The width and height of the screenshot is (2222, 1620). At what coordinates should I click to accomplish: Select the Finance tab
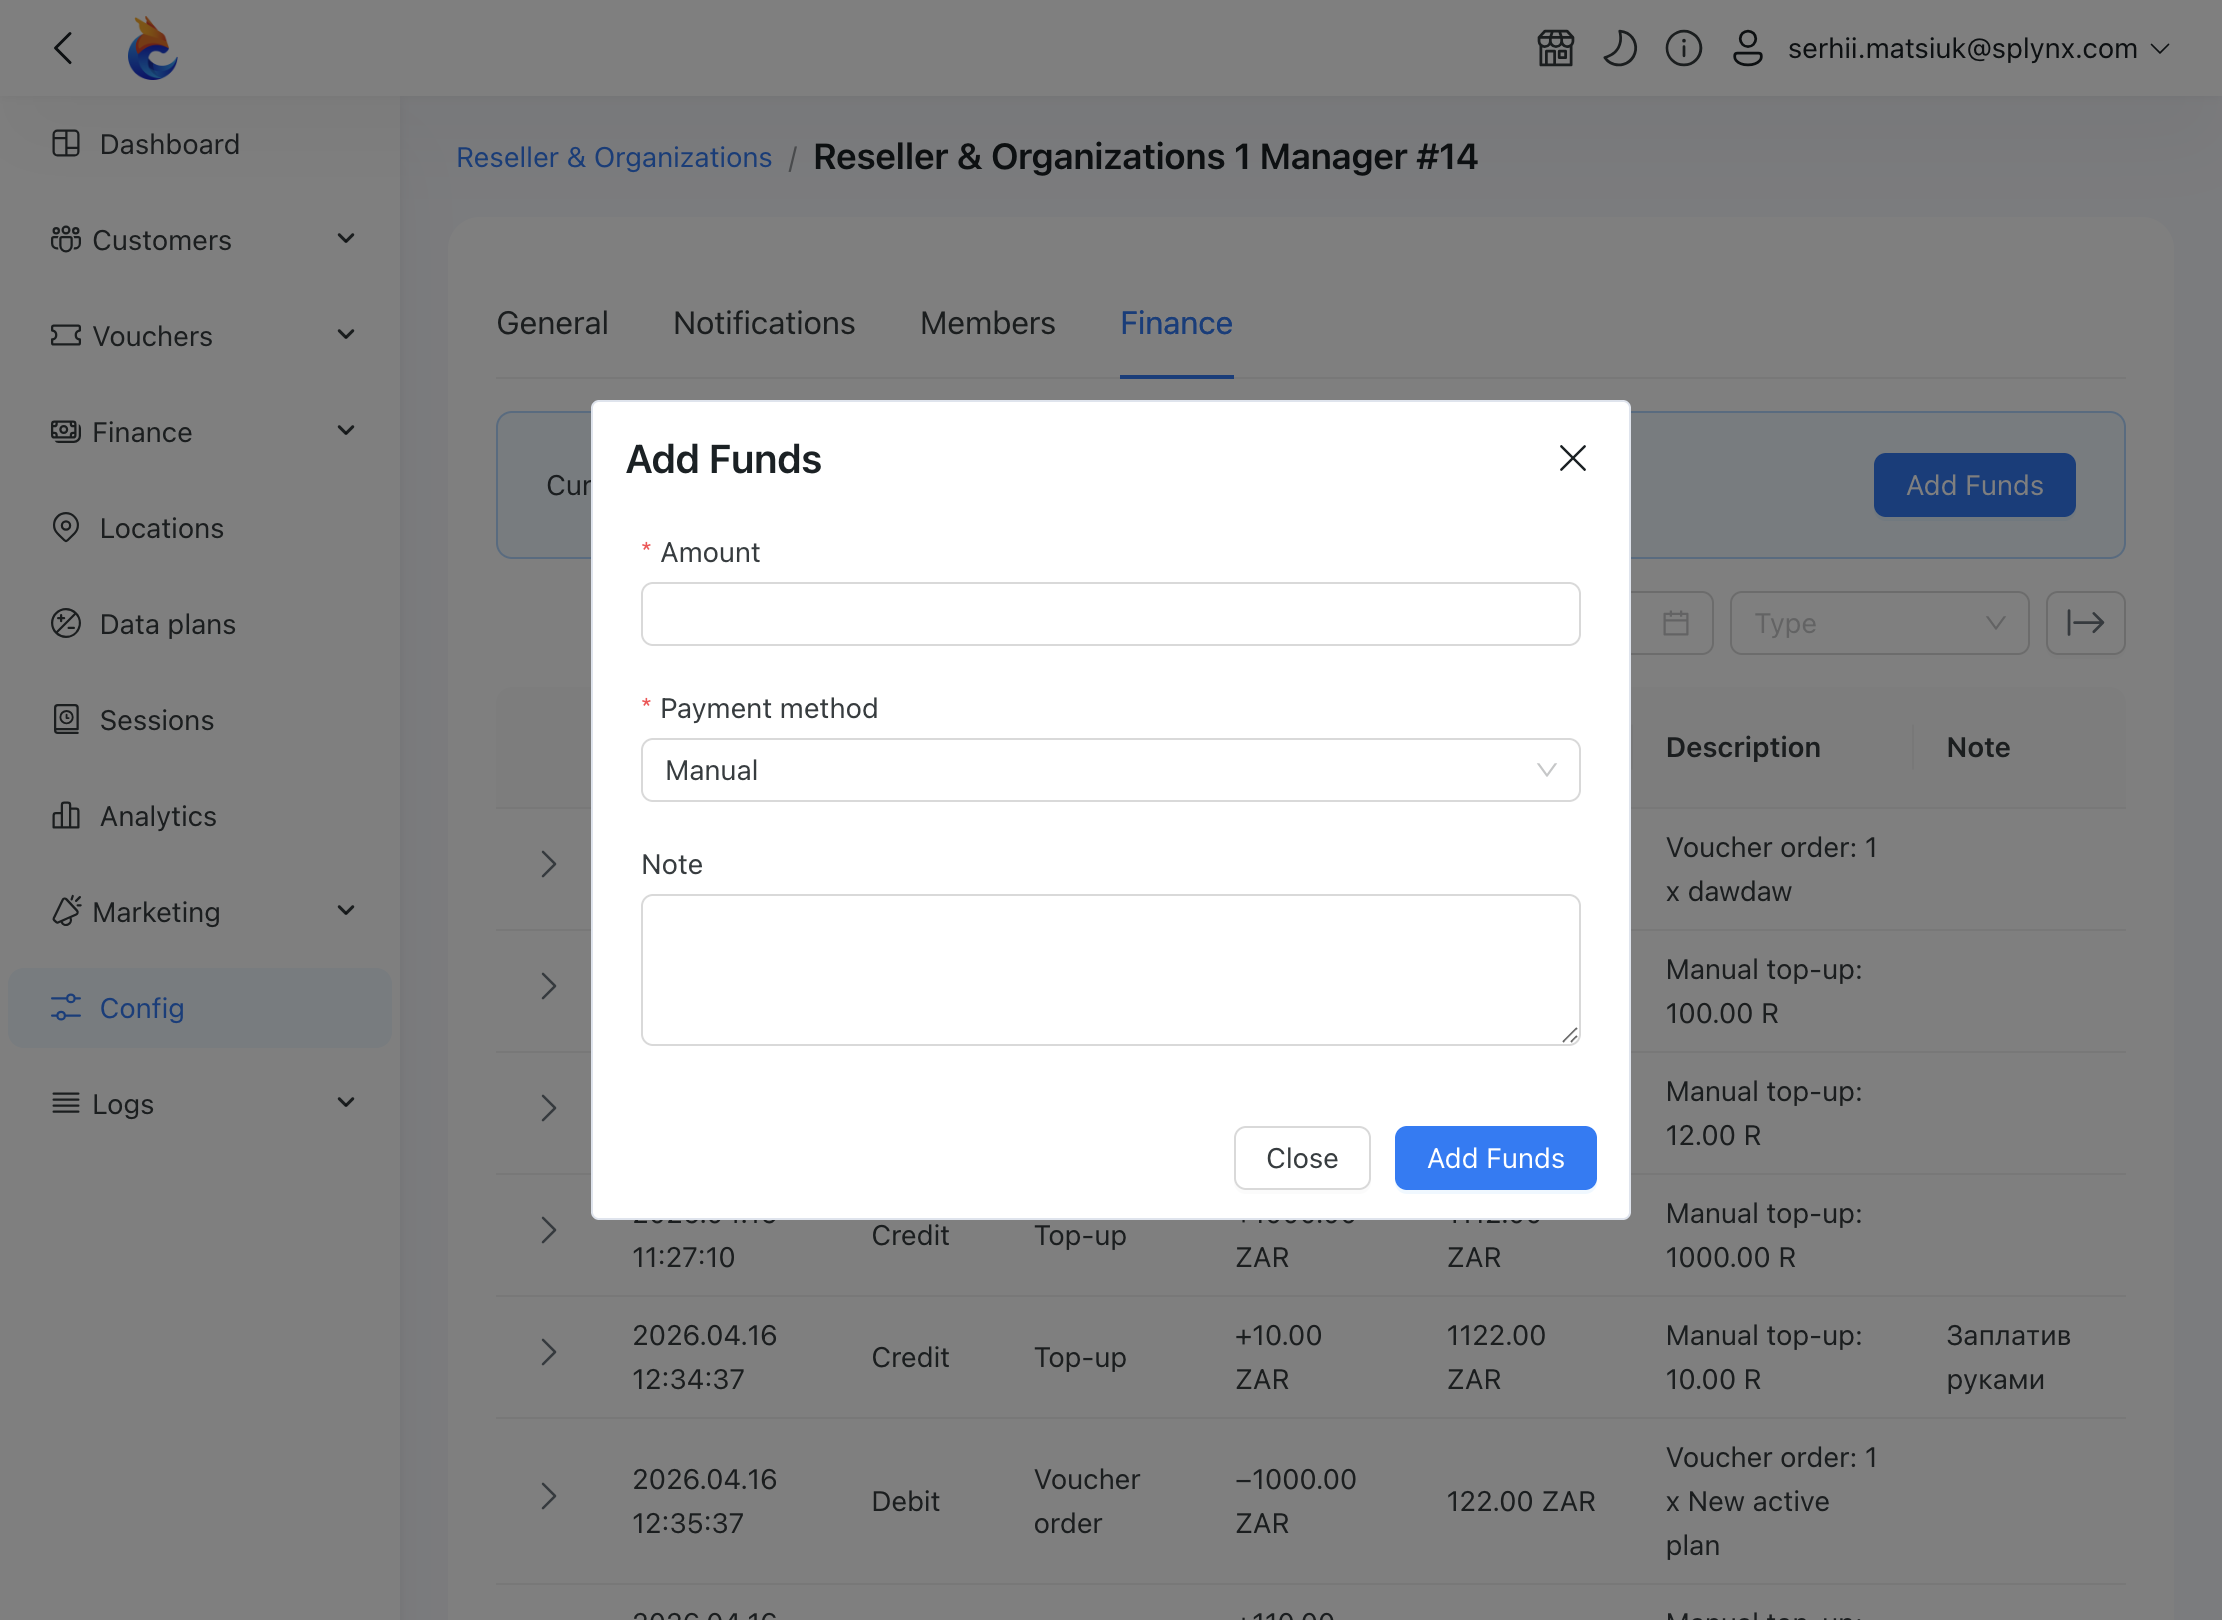[x=1176, y=323]
